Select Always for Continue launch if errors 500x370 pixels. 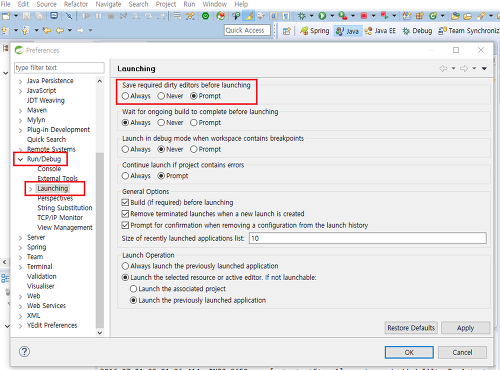point(136,176)
